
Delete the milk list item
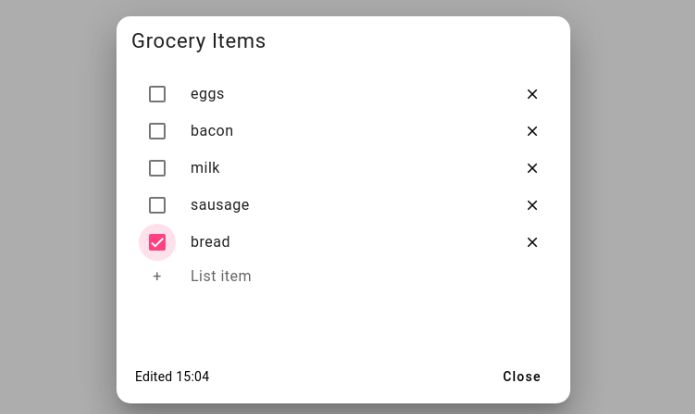532,168
